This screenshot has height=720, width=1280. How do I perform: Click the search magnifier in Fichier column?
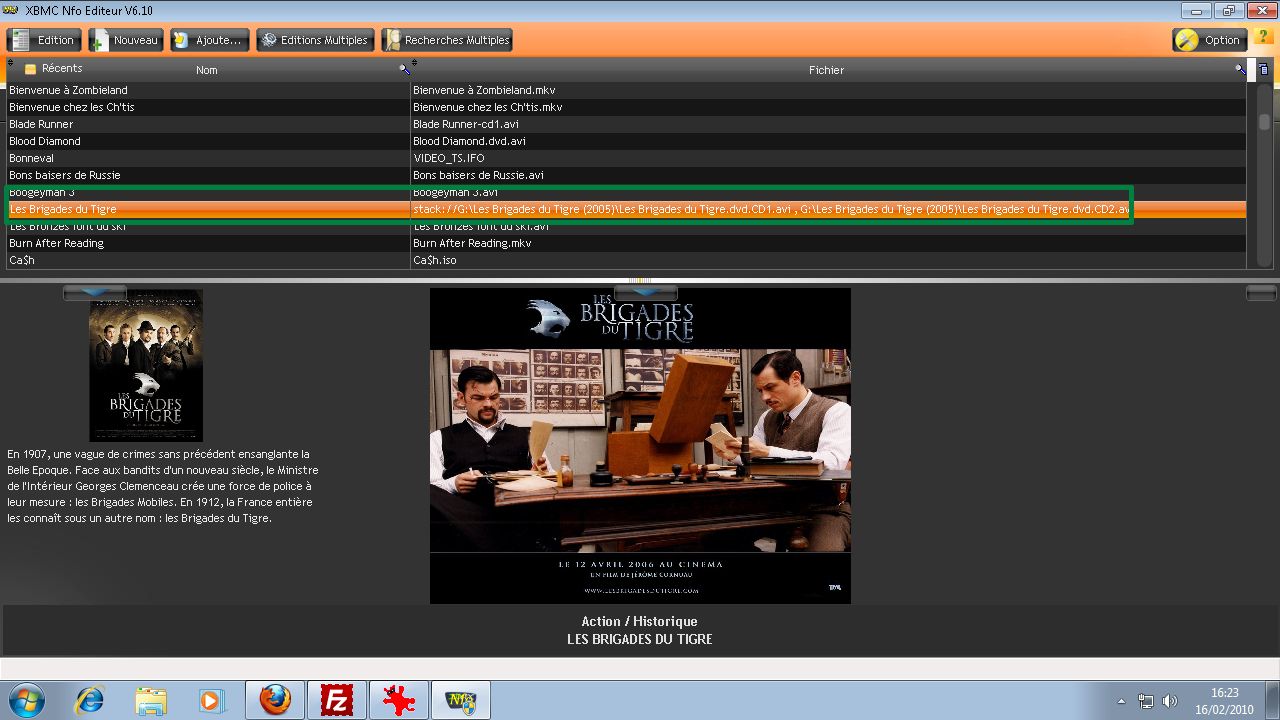coord(1240,69)
